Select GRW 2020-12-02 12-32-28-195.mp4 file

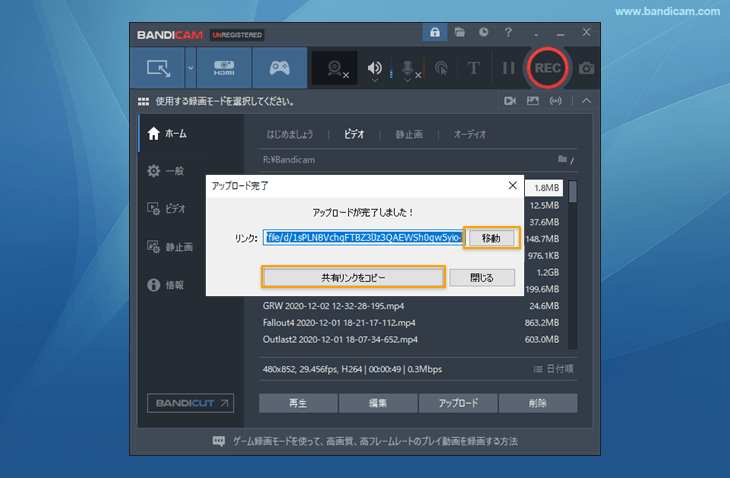tap(333, 306)
